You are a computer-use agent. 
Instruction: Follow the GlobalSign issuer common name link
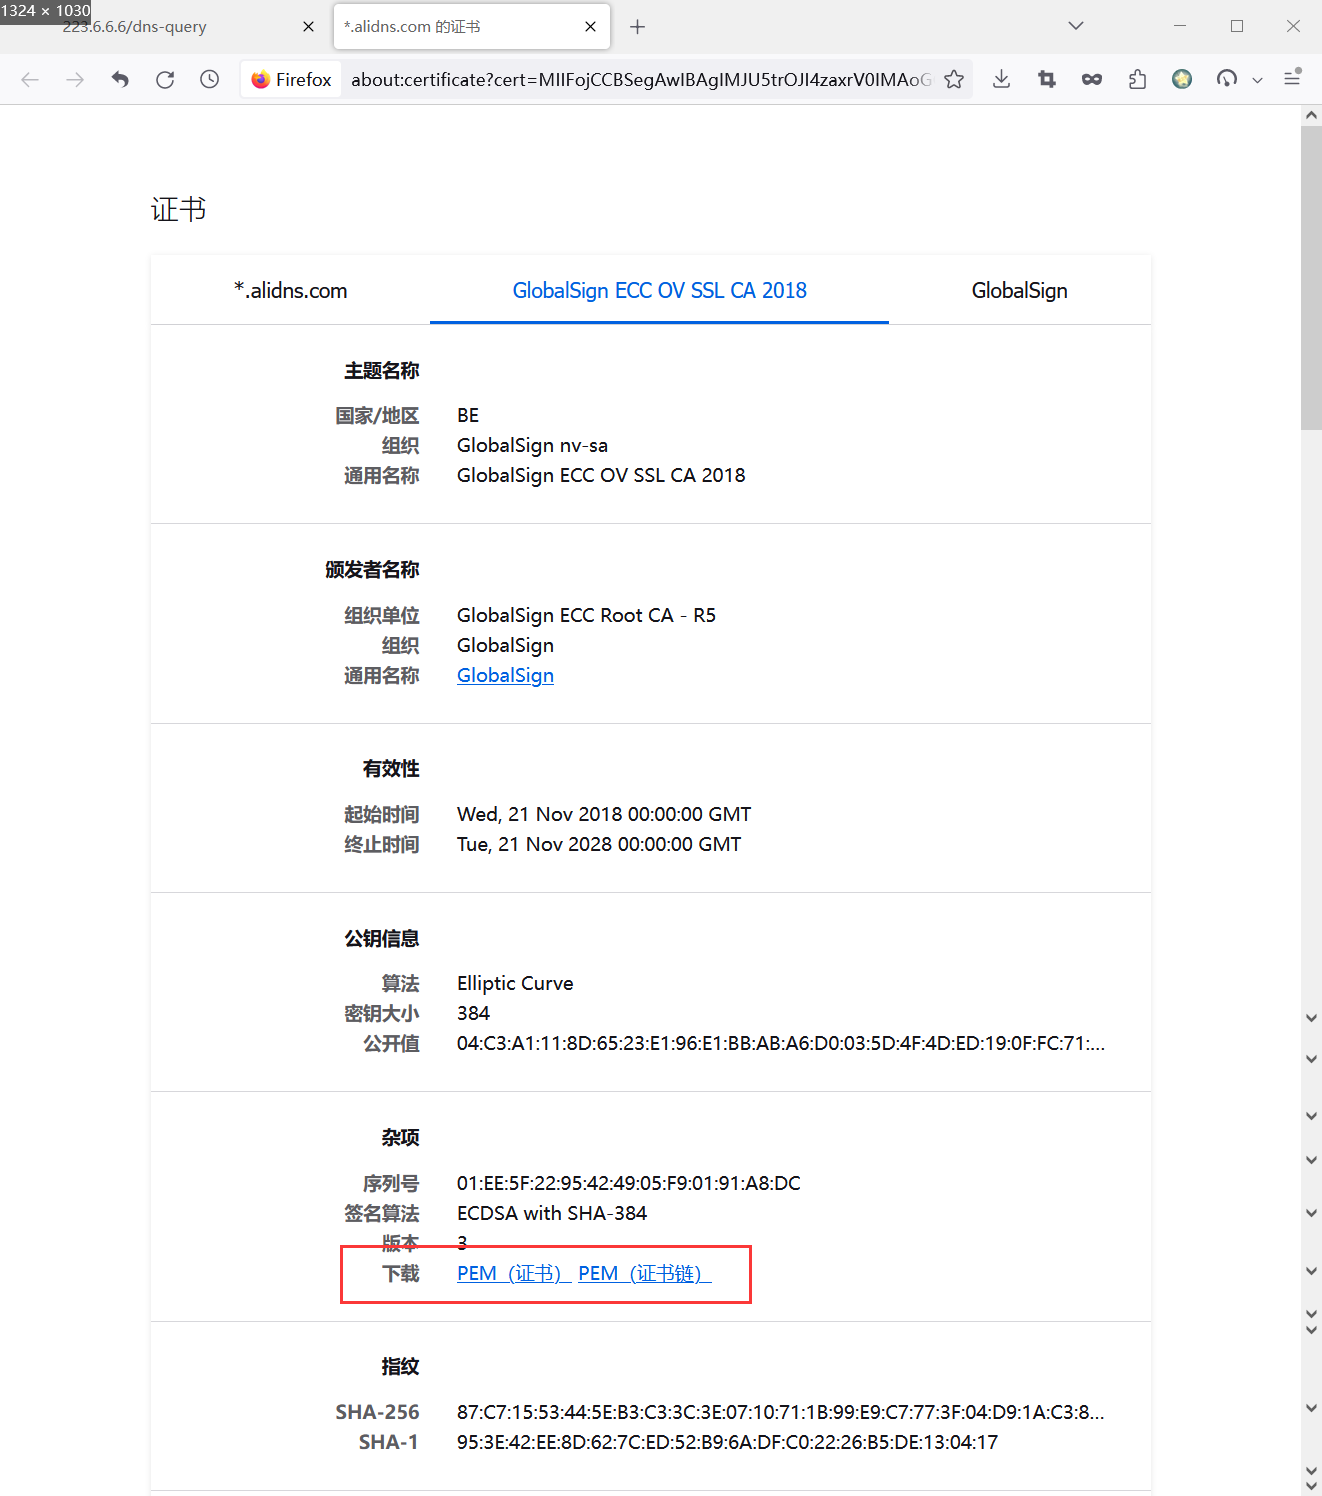[505, 676]
